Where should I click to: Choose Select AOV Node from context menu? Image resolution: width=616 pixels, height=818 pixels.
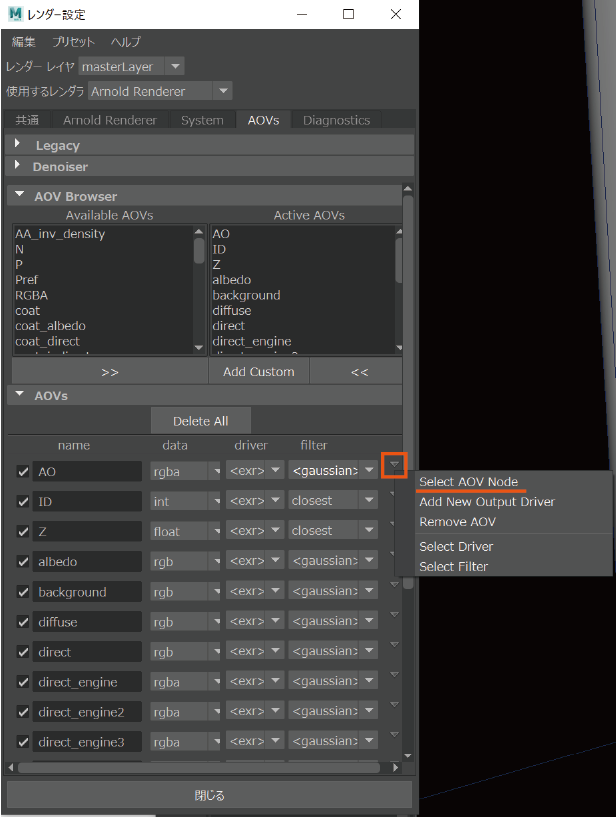point(468,482)
